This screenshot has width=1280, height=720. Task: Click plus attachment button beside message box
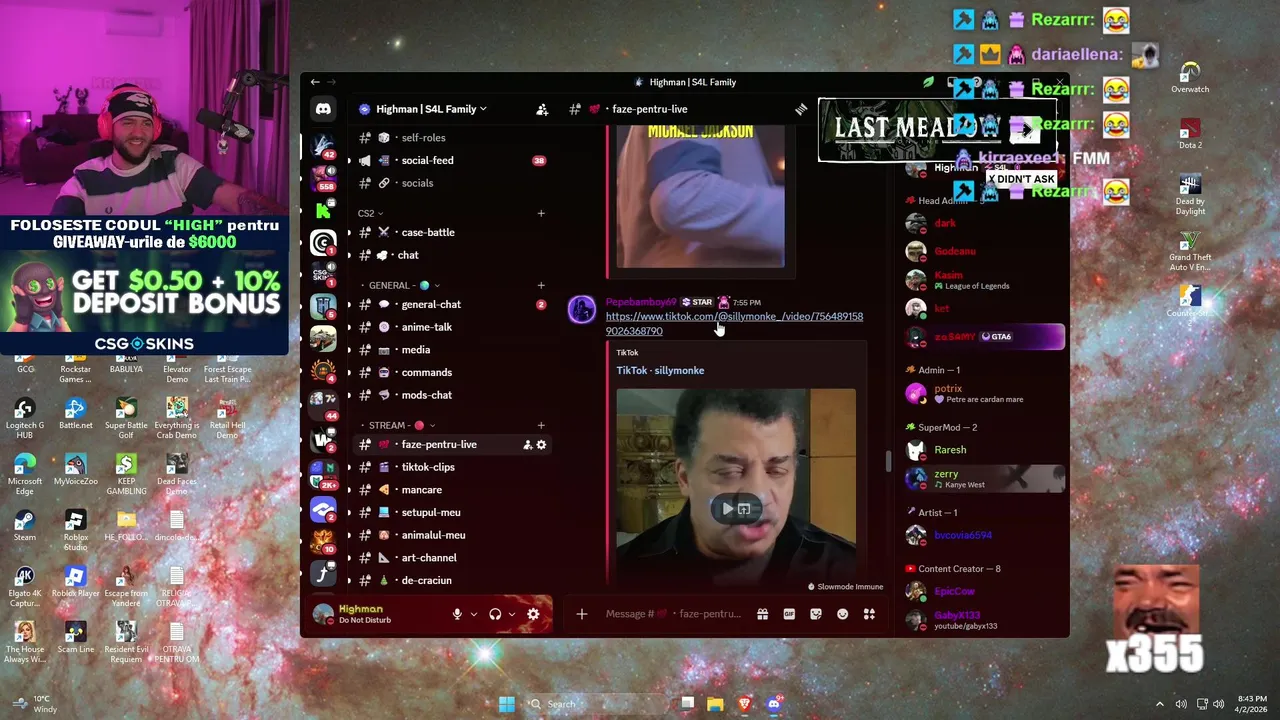click(581, 614)
